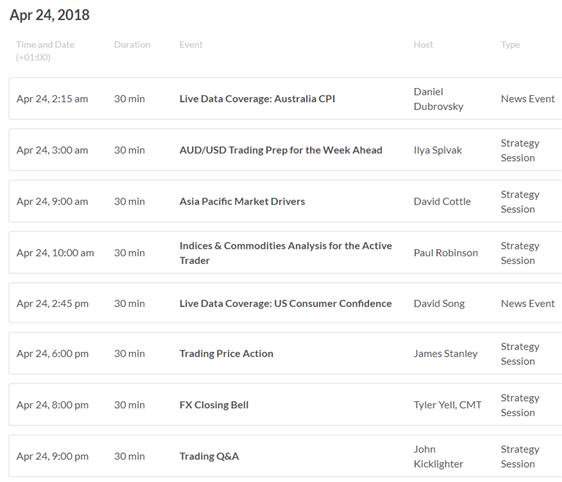
Task: Click News Event type in Australia CPI row
Action: pyautogui.click(x=528, y=99)
